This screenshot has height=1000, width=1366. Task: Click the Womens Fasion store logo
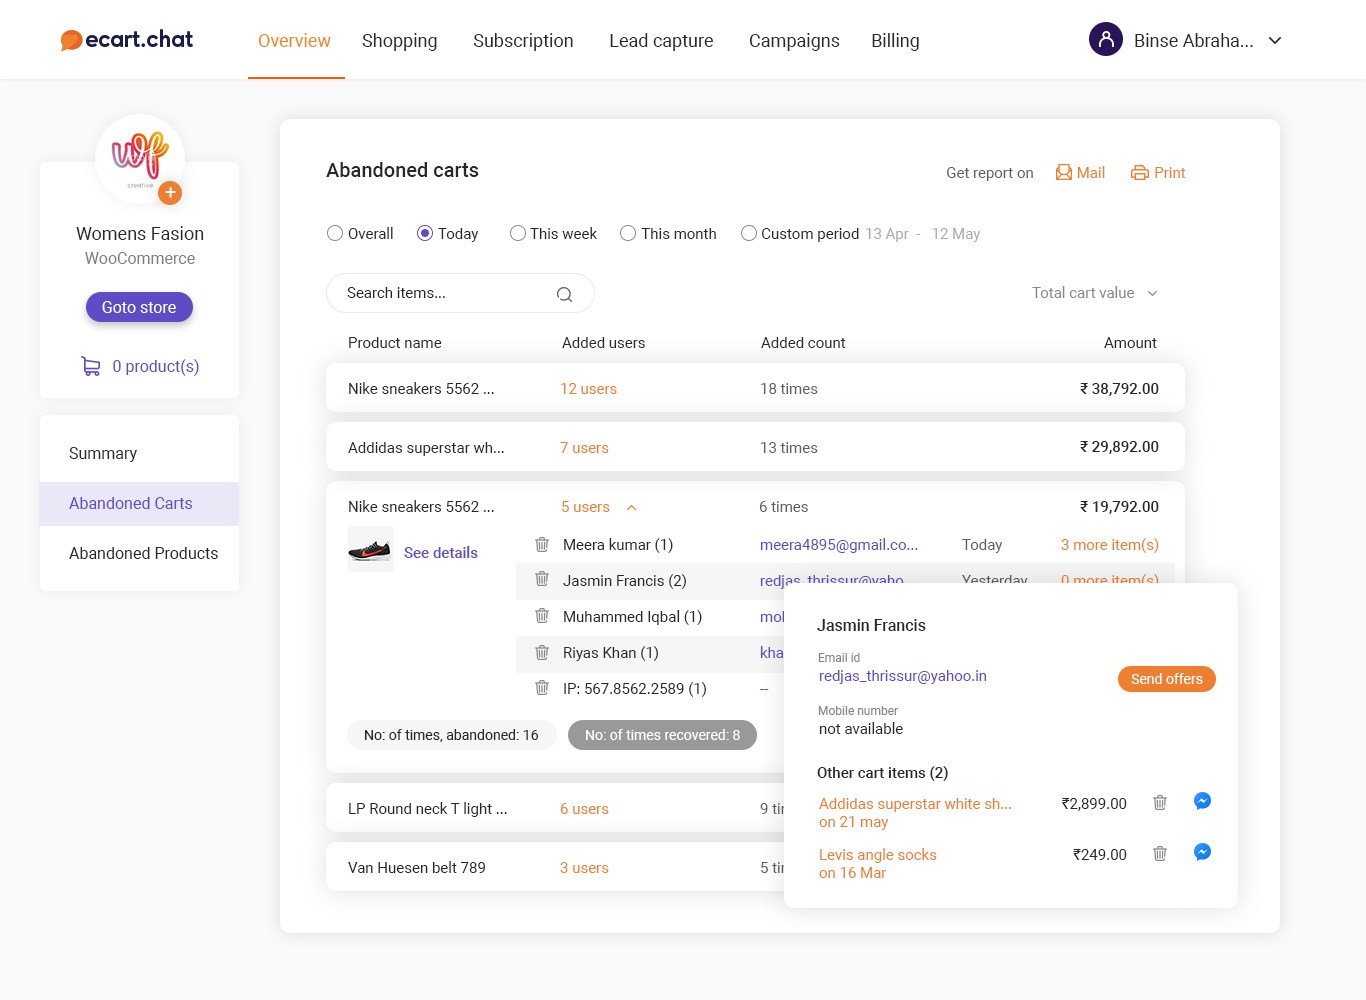[x=140, y=159]
